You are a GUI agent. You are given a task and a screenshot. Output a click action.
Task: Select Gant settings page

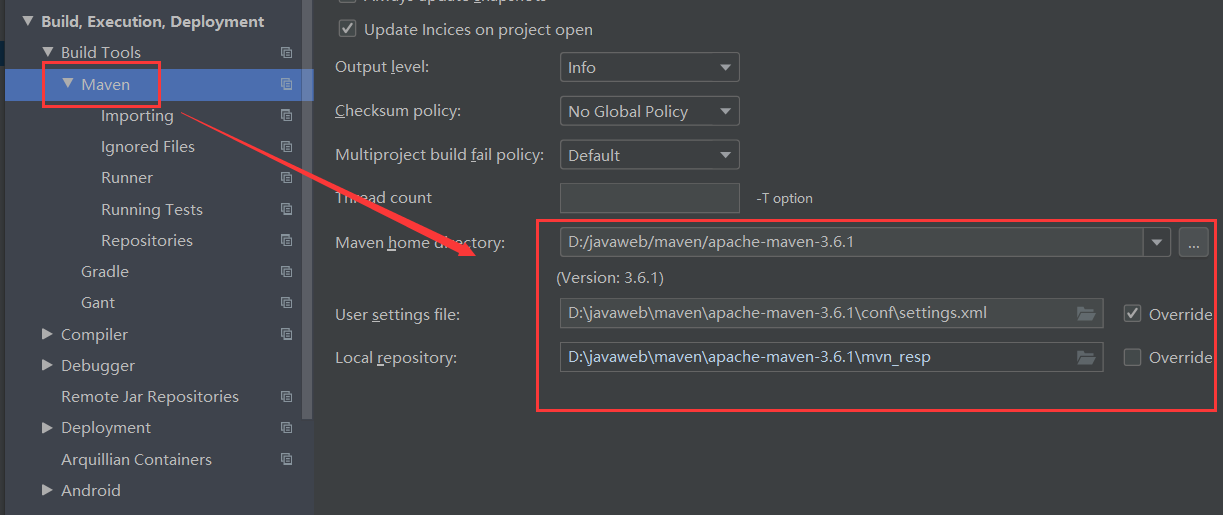(x=98, y=303)
